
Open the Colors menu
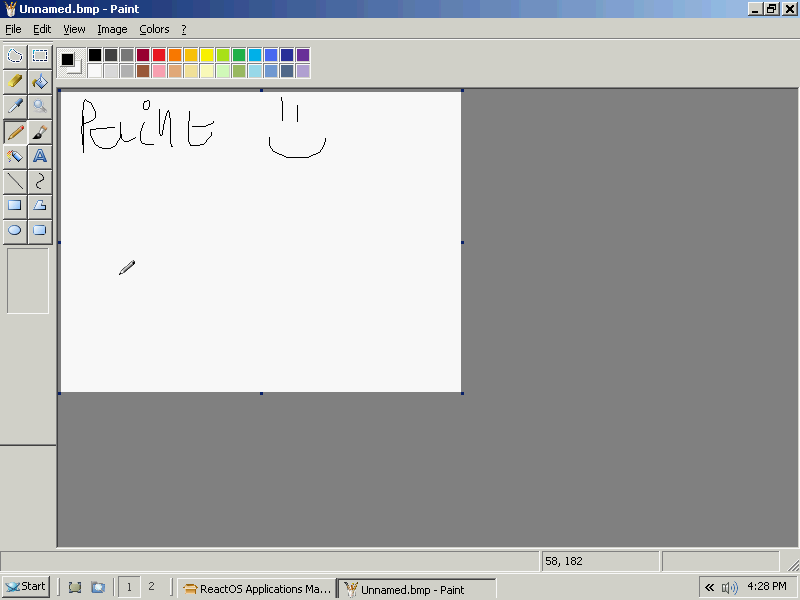click(154, 29)
